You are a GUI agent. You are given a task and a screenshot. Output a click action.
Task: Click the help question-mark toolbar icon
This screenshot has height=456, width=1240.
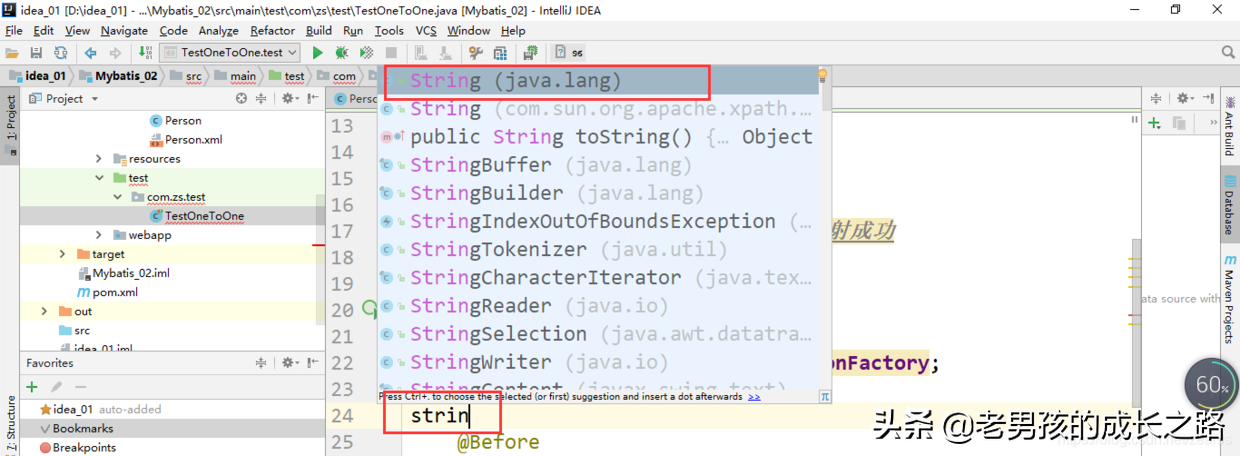click(560, 53)
